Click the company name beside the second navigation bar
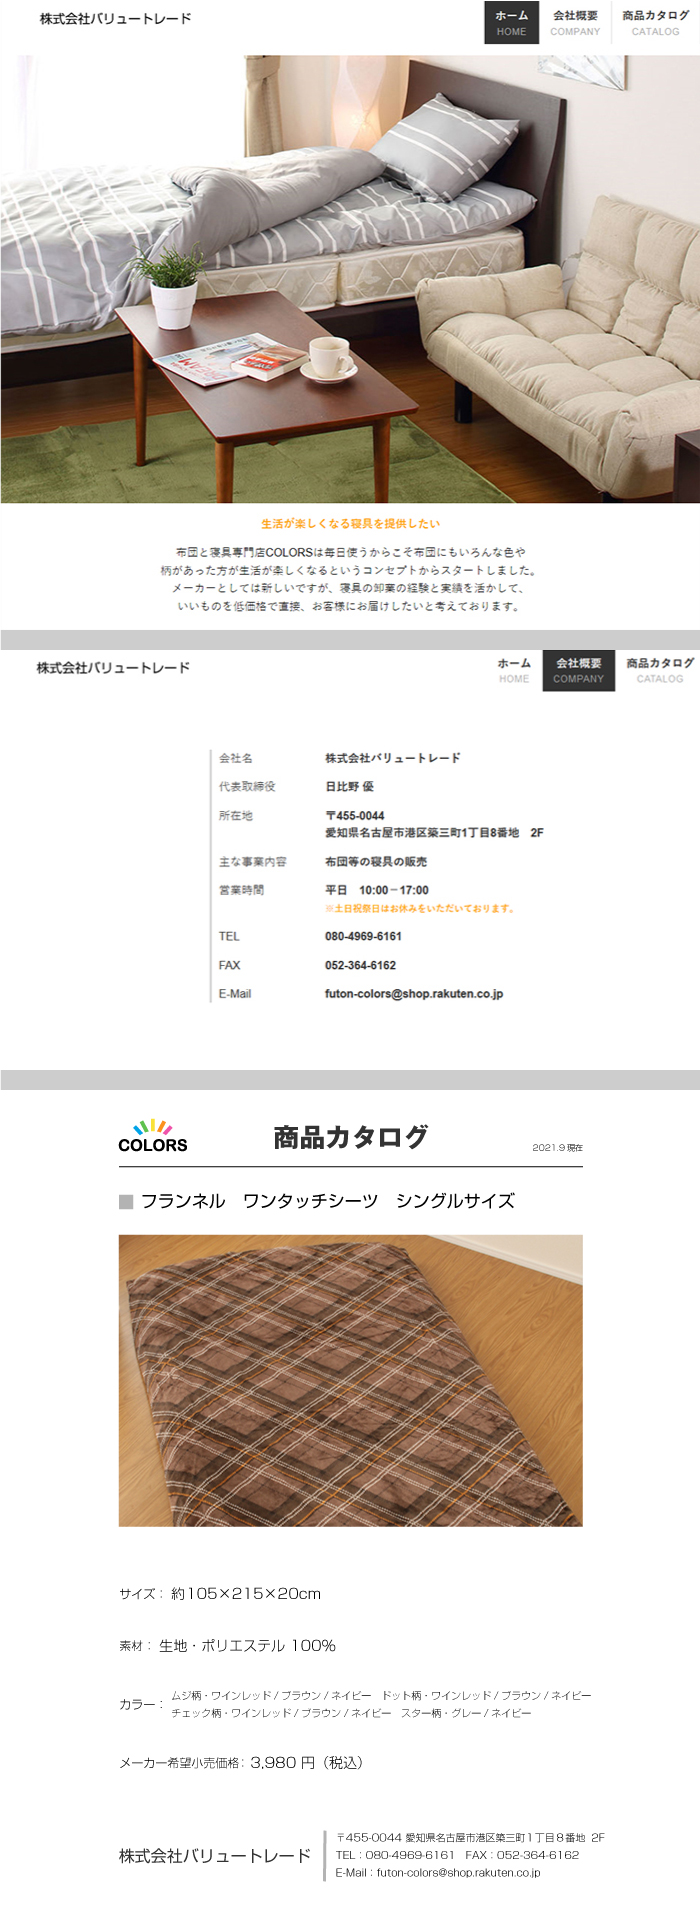The width and height of the screenshot is (700, 1910). (x=113, y=667)
